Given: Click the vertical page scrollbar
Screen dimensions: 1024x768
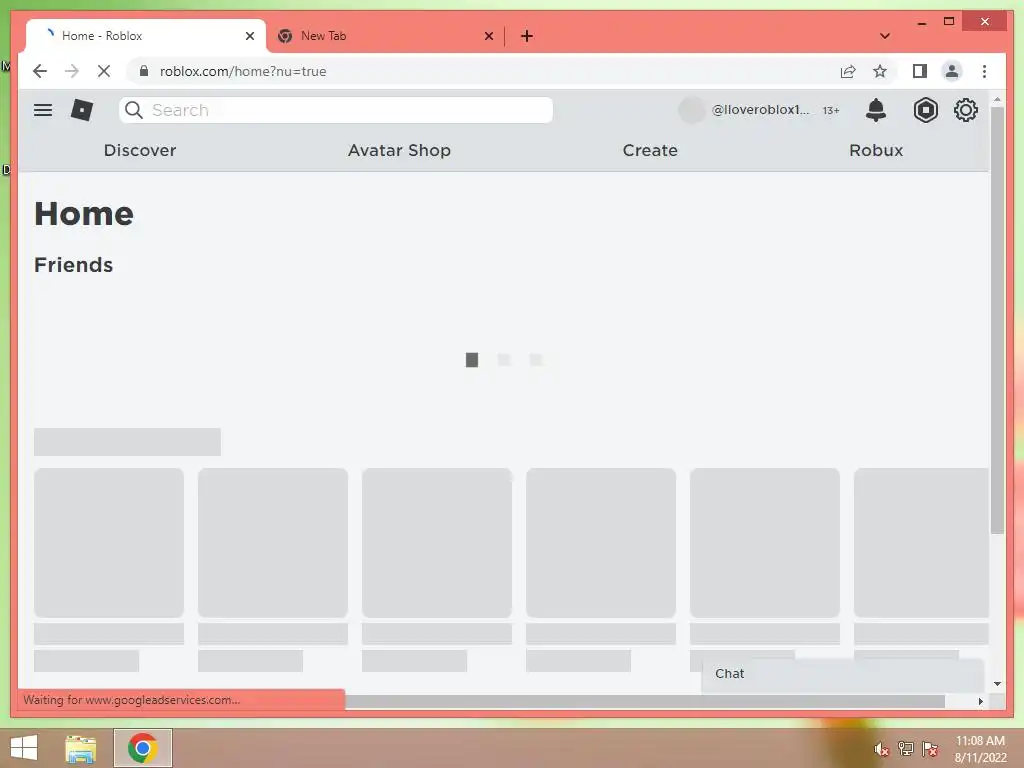Looking at the screenshot, I should point(997,320).
